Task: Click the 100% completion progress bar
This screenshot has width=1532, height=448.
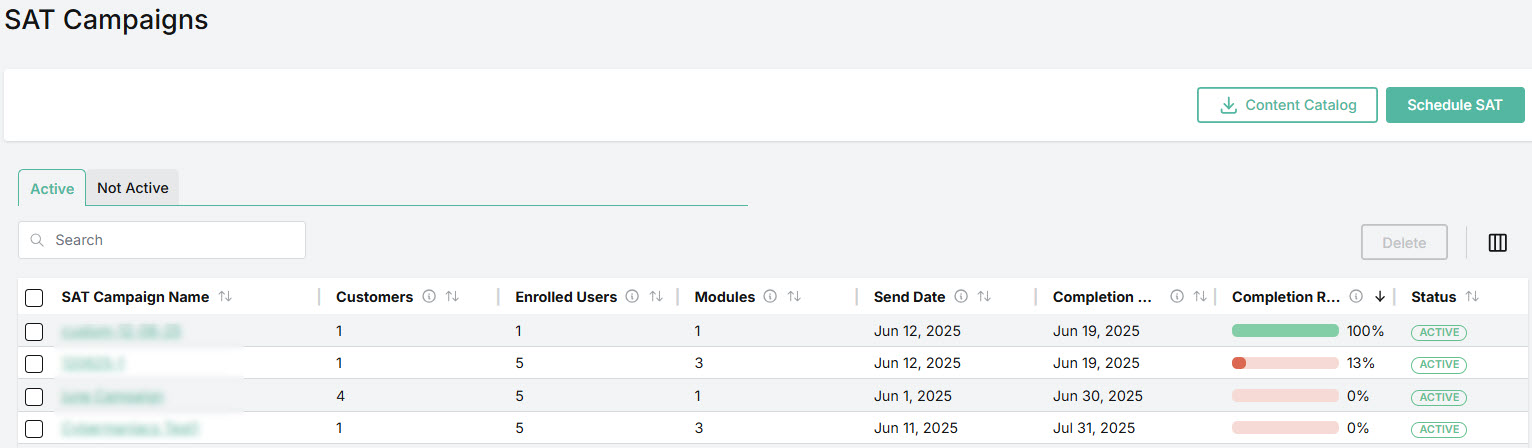Action: tap(1285, 331)
